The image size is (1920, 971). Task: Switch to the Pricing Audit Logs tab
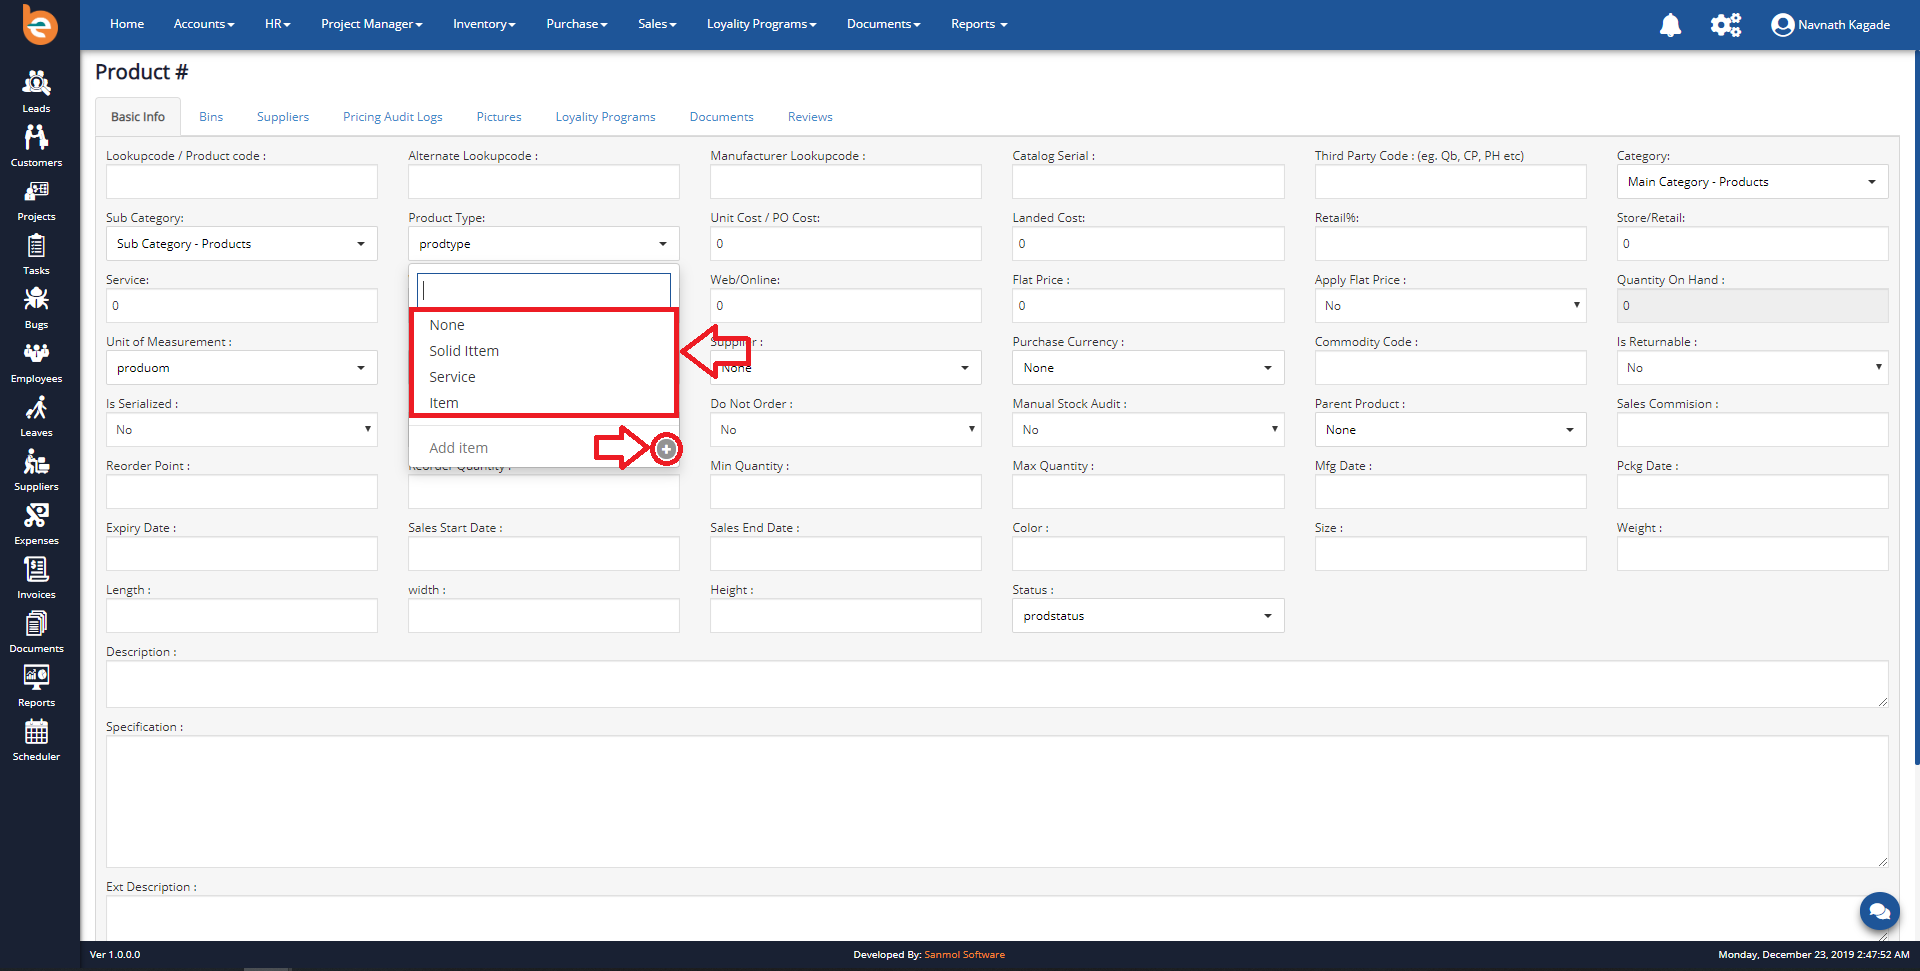pos(393,117)
